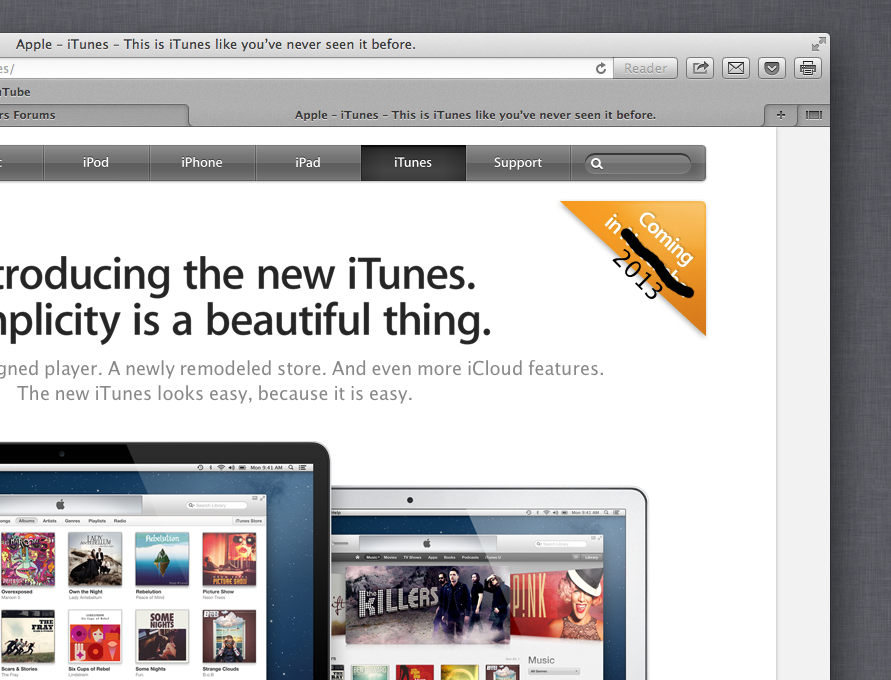Click the Genres tab in iTunes library
The width and height of the screenshot is (891, 680).
click(72, 521)
